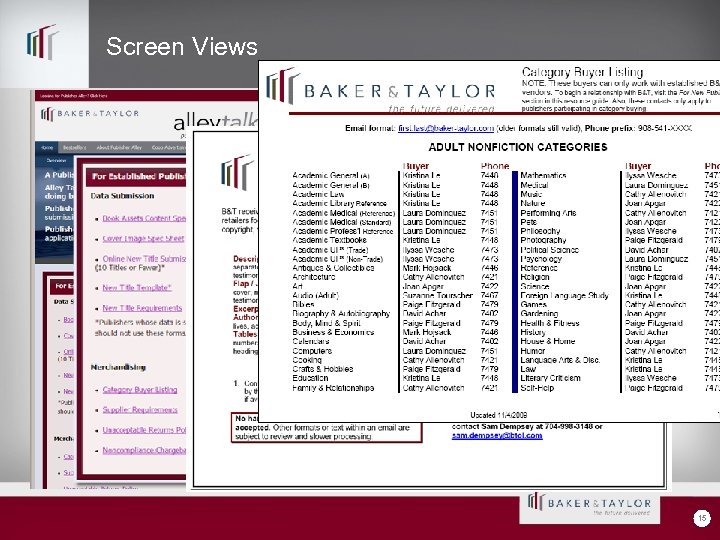Click the 'Crafts & Hobbies' category row
720x540 pixels.
(323, 369)
